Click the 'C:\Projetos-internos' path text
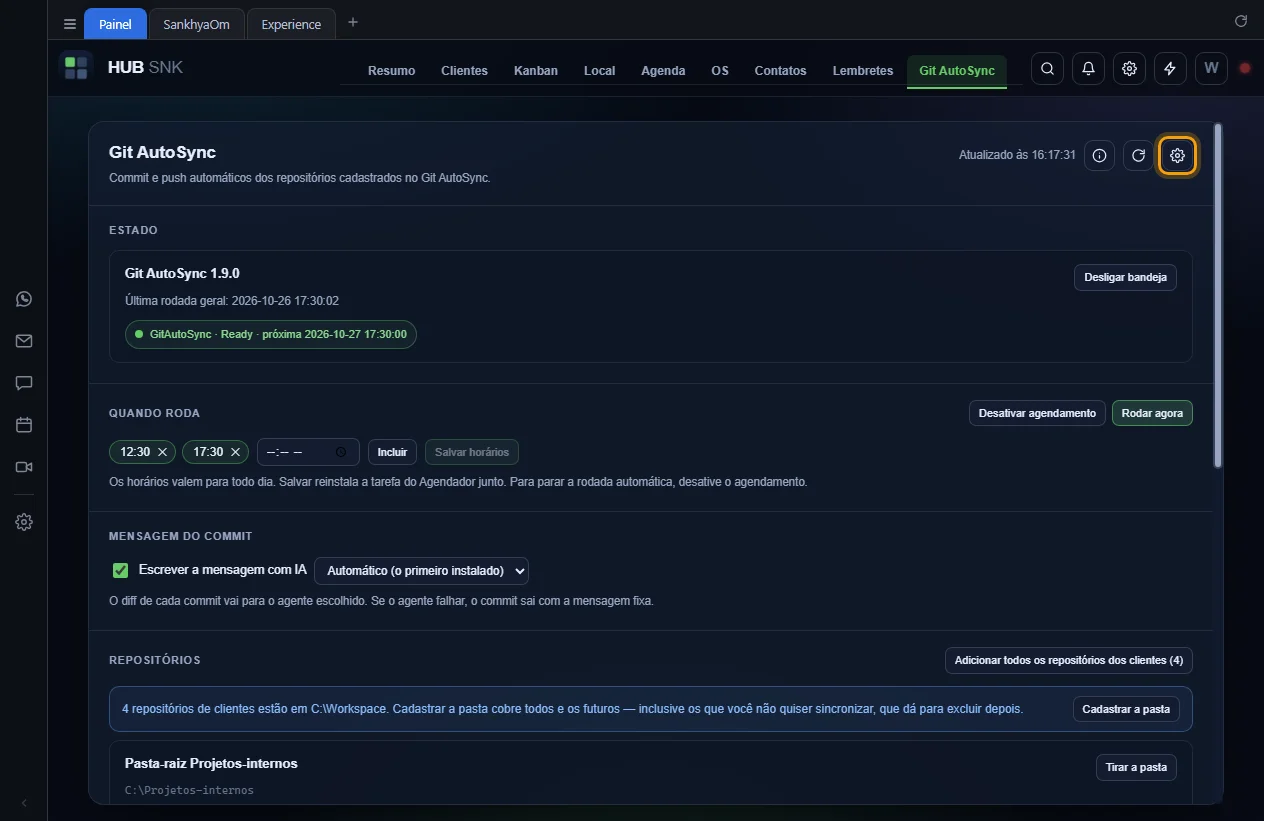This screenshot has width=1264, height=821. 189,790
